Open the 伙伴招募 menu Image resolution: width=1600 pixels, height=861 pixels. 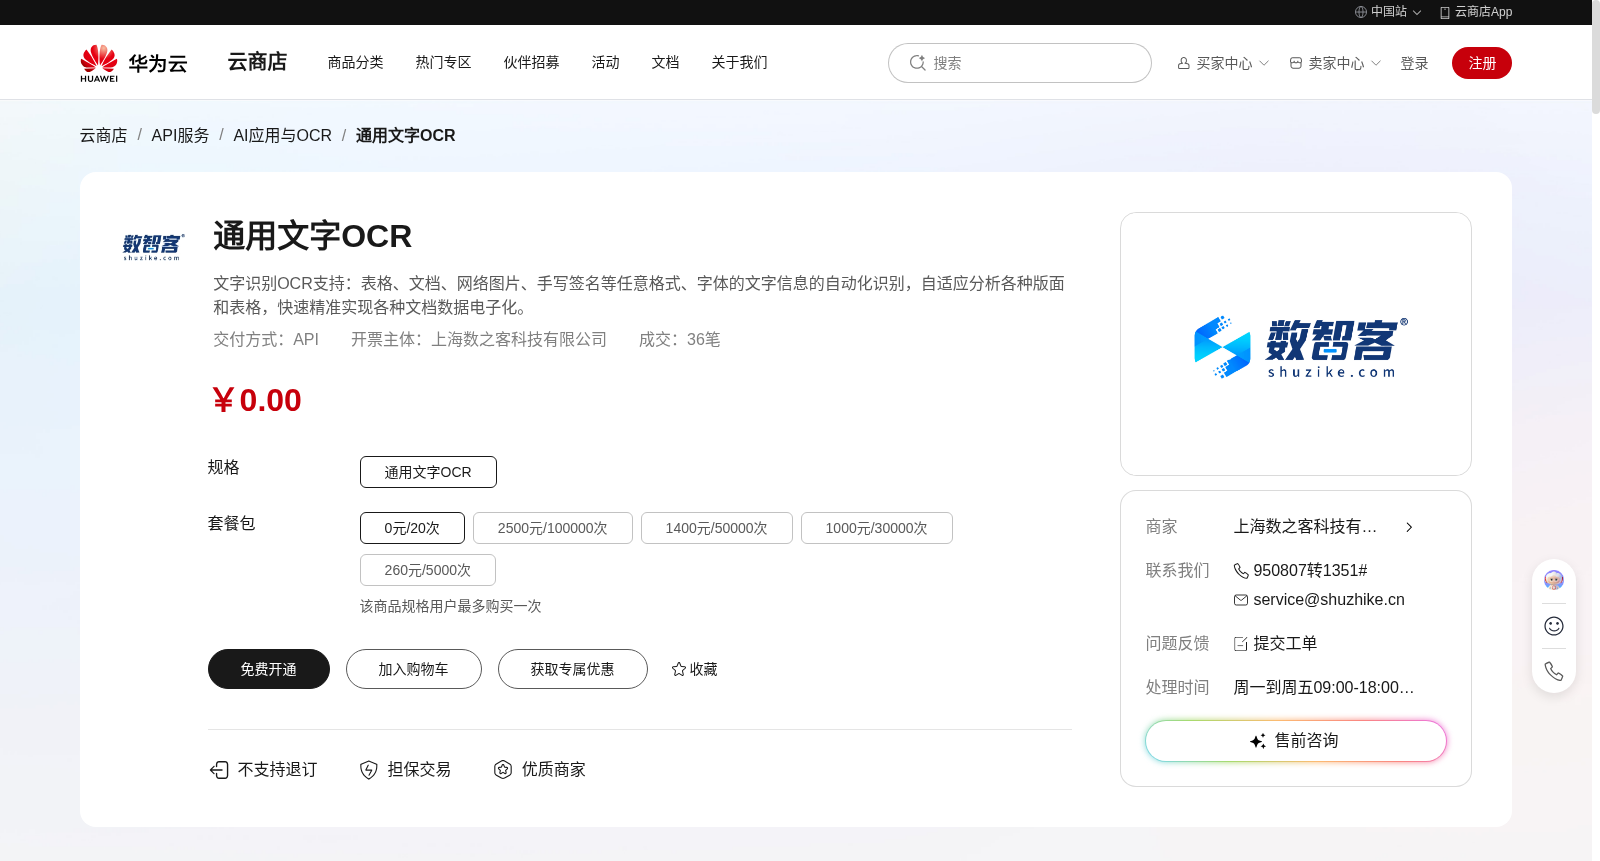(x=531, y=62)
